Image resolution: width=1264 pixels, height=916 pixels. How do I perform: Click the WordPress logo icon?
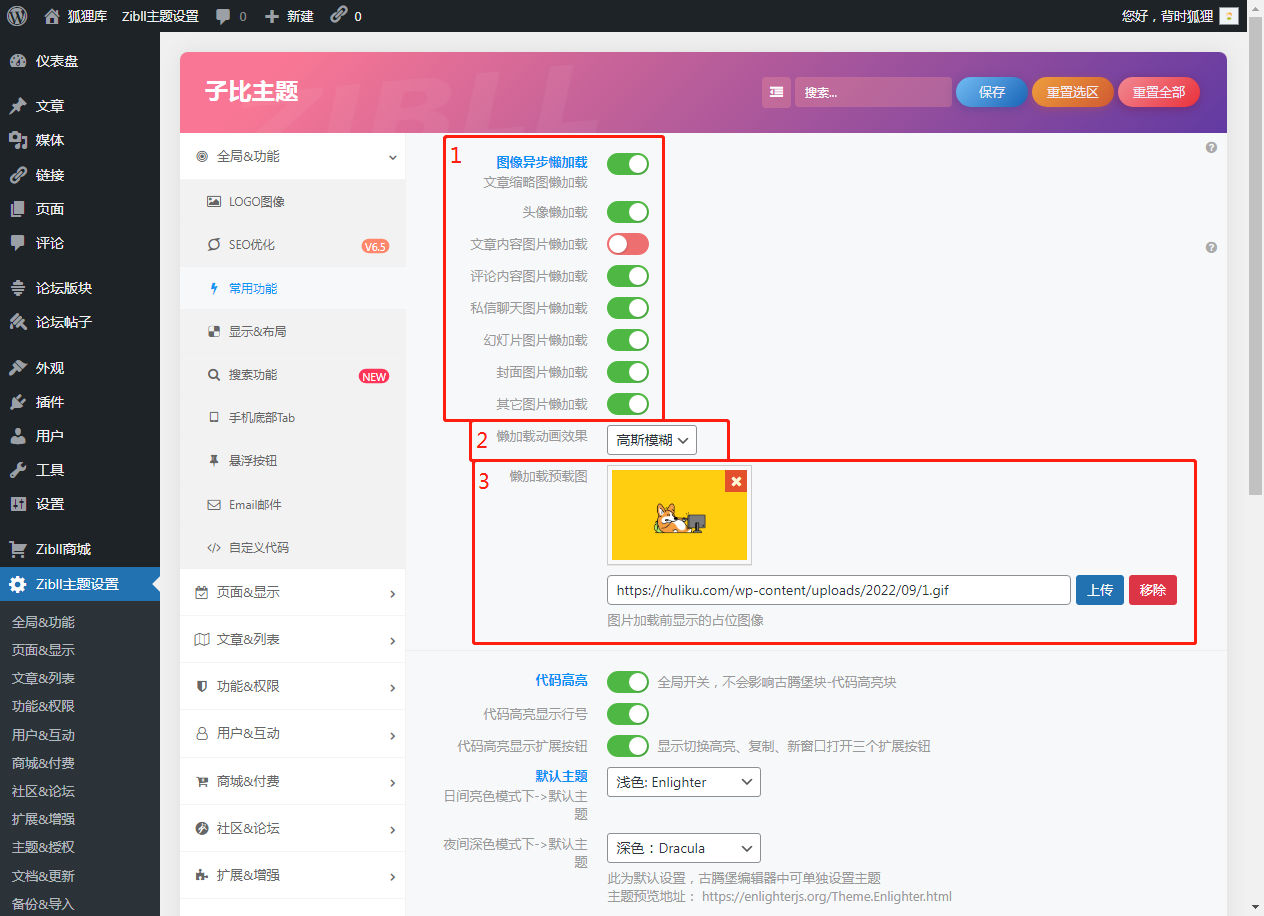click(x=17, y=16)
